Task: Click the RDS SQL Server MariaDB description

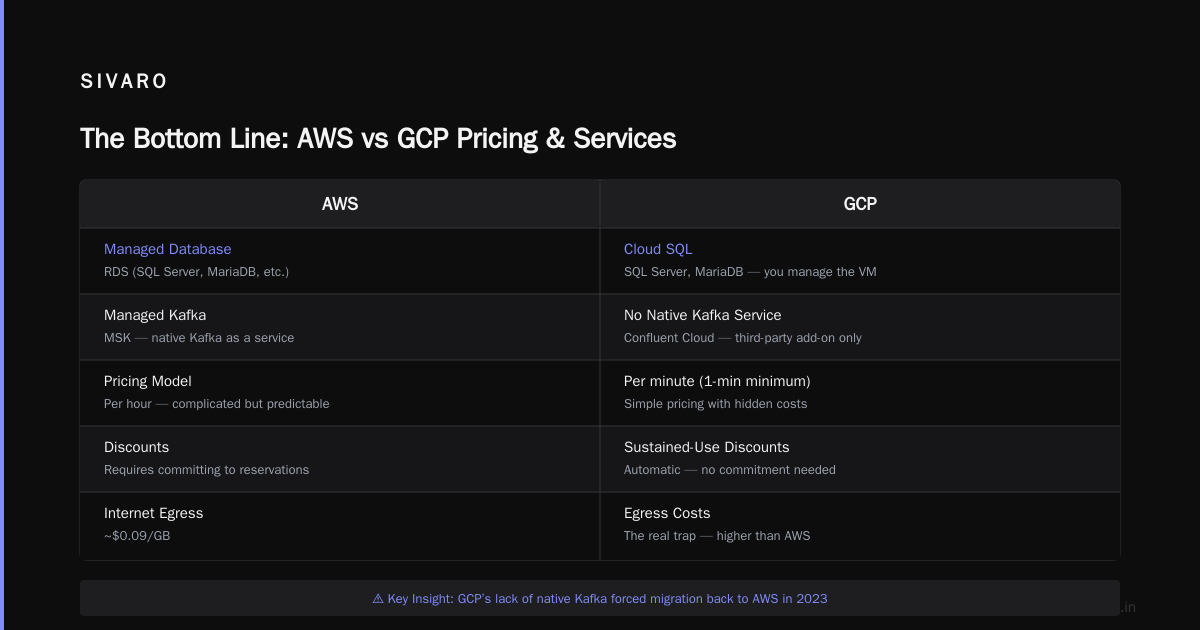Action: pos(196,272)
